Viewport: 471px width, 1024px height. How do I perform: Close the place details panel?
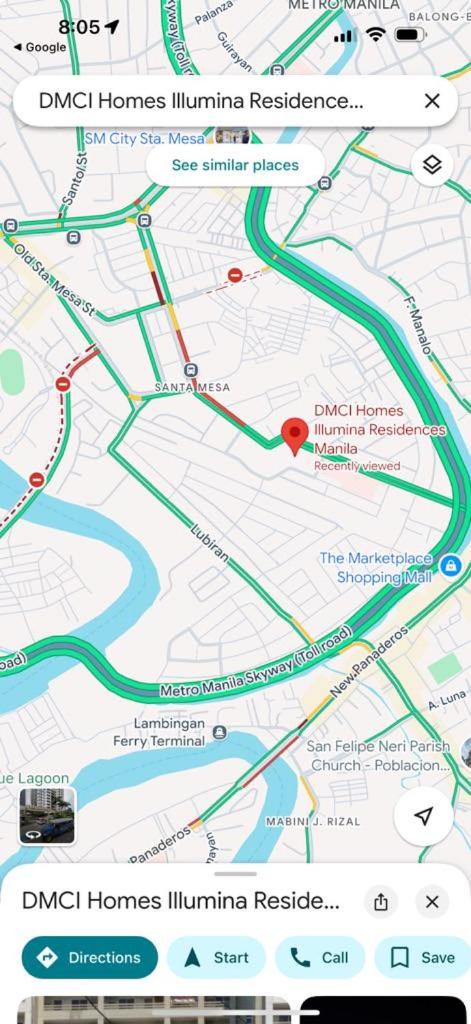click(432, 902)
